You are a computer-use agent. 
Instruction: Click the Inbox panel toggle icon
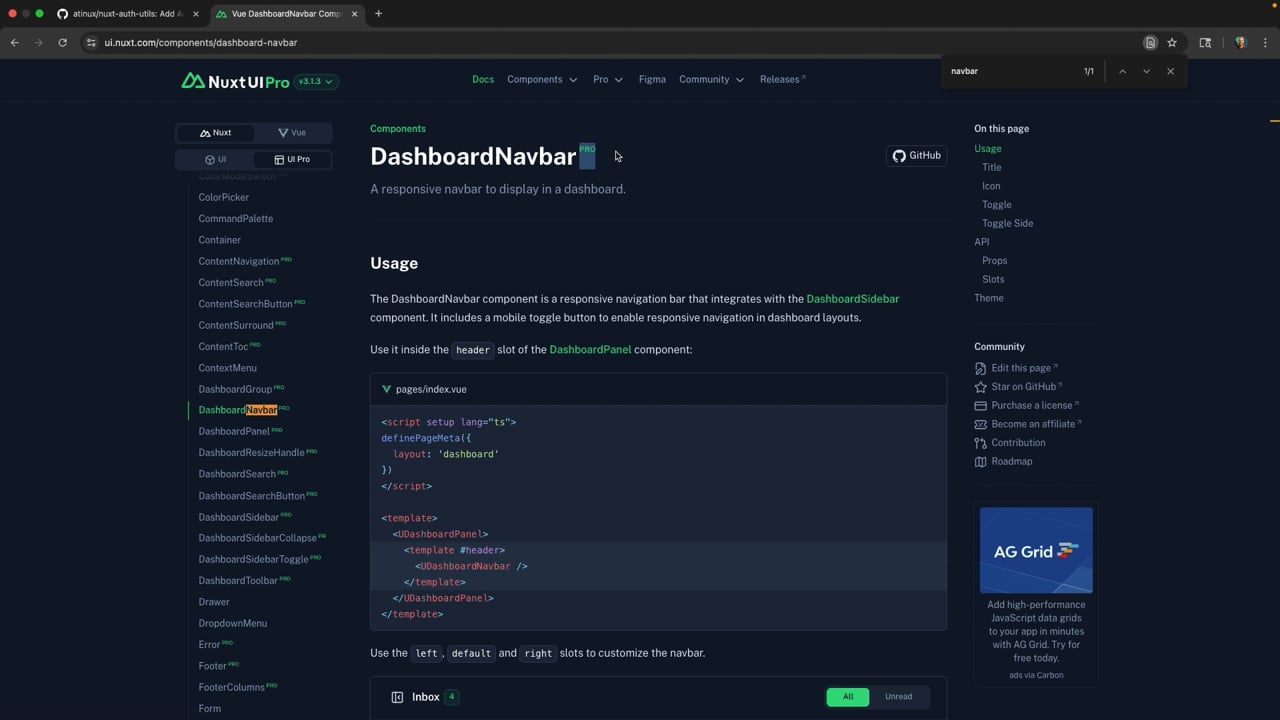tap(397, 697)
